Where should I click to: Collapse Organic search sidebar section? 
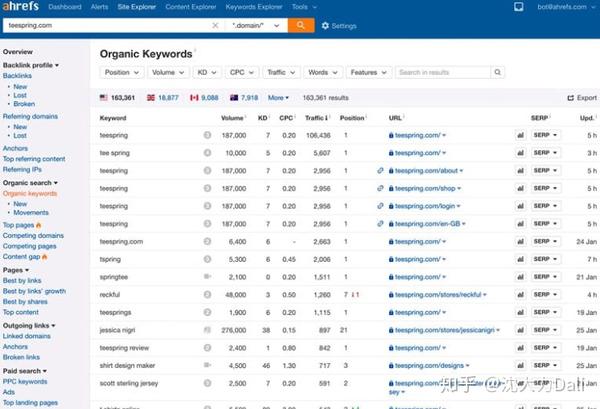(30, 183)
